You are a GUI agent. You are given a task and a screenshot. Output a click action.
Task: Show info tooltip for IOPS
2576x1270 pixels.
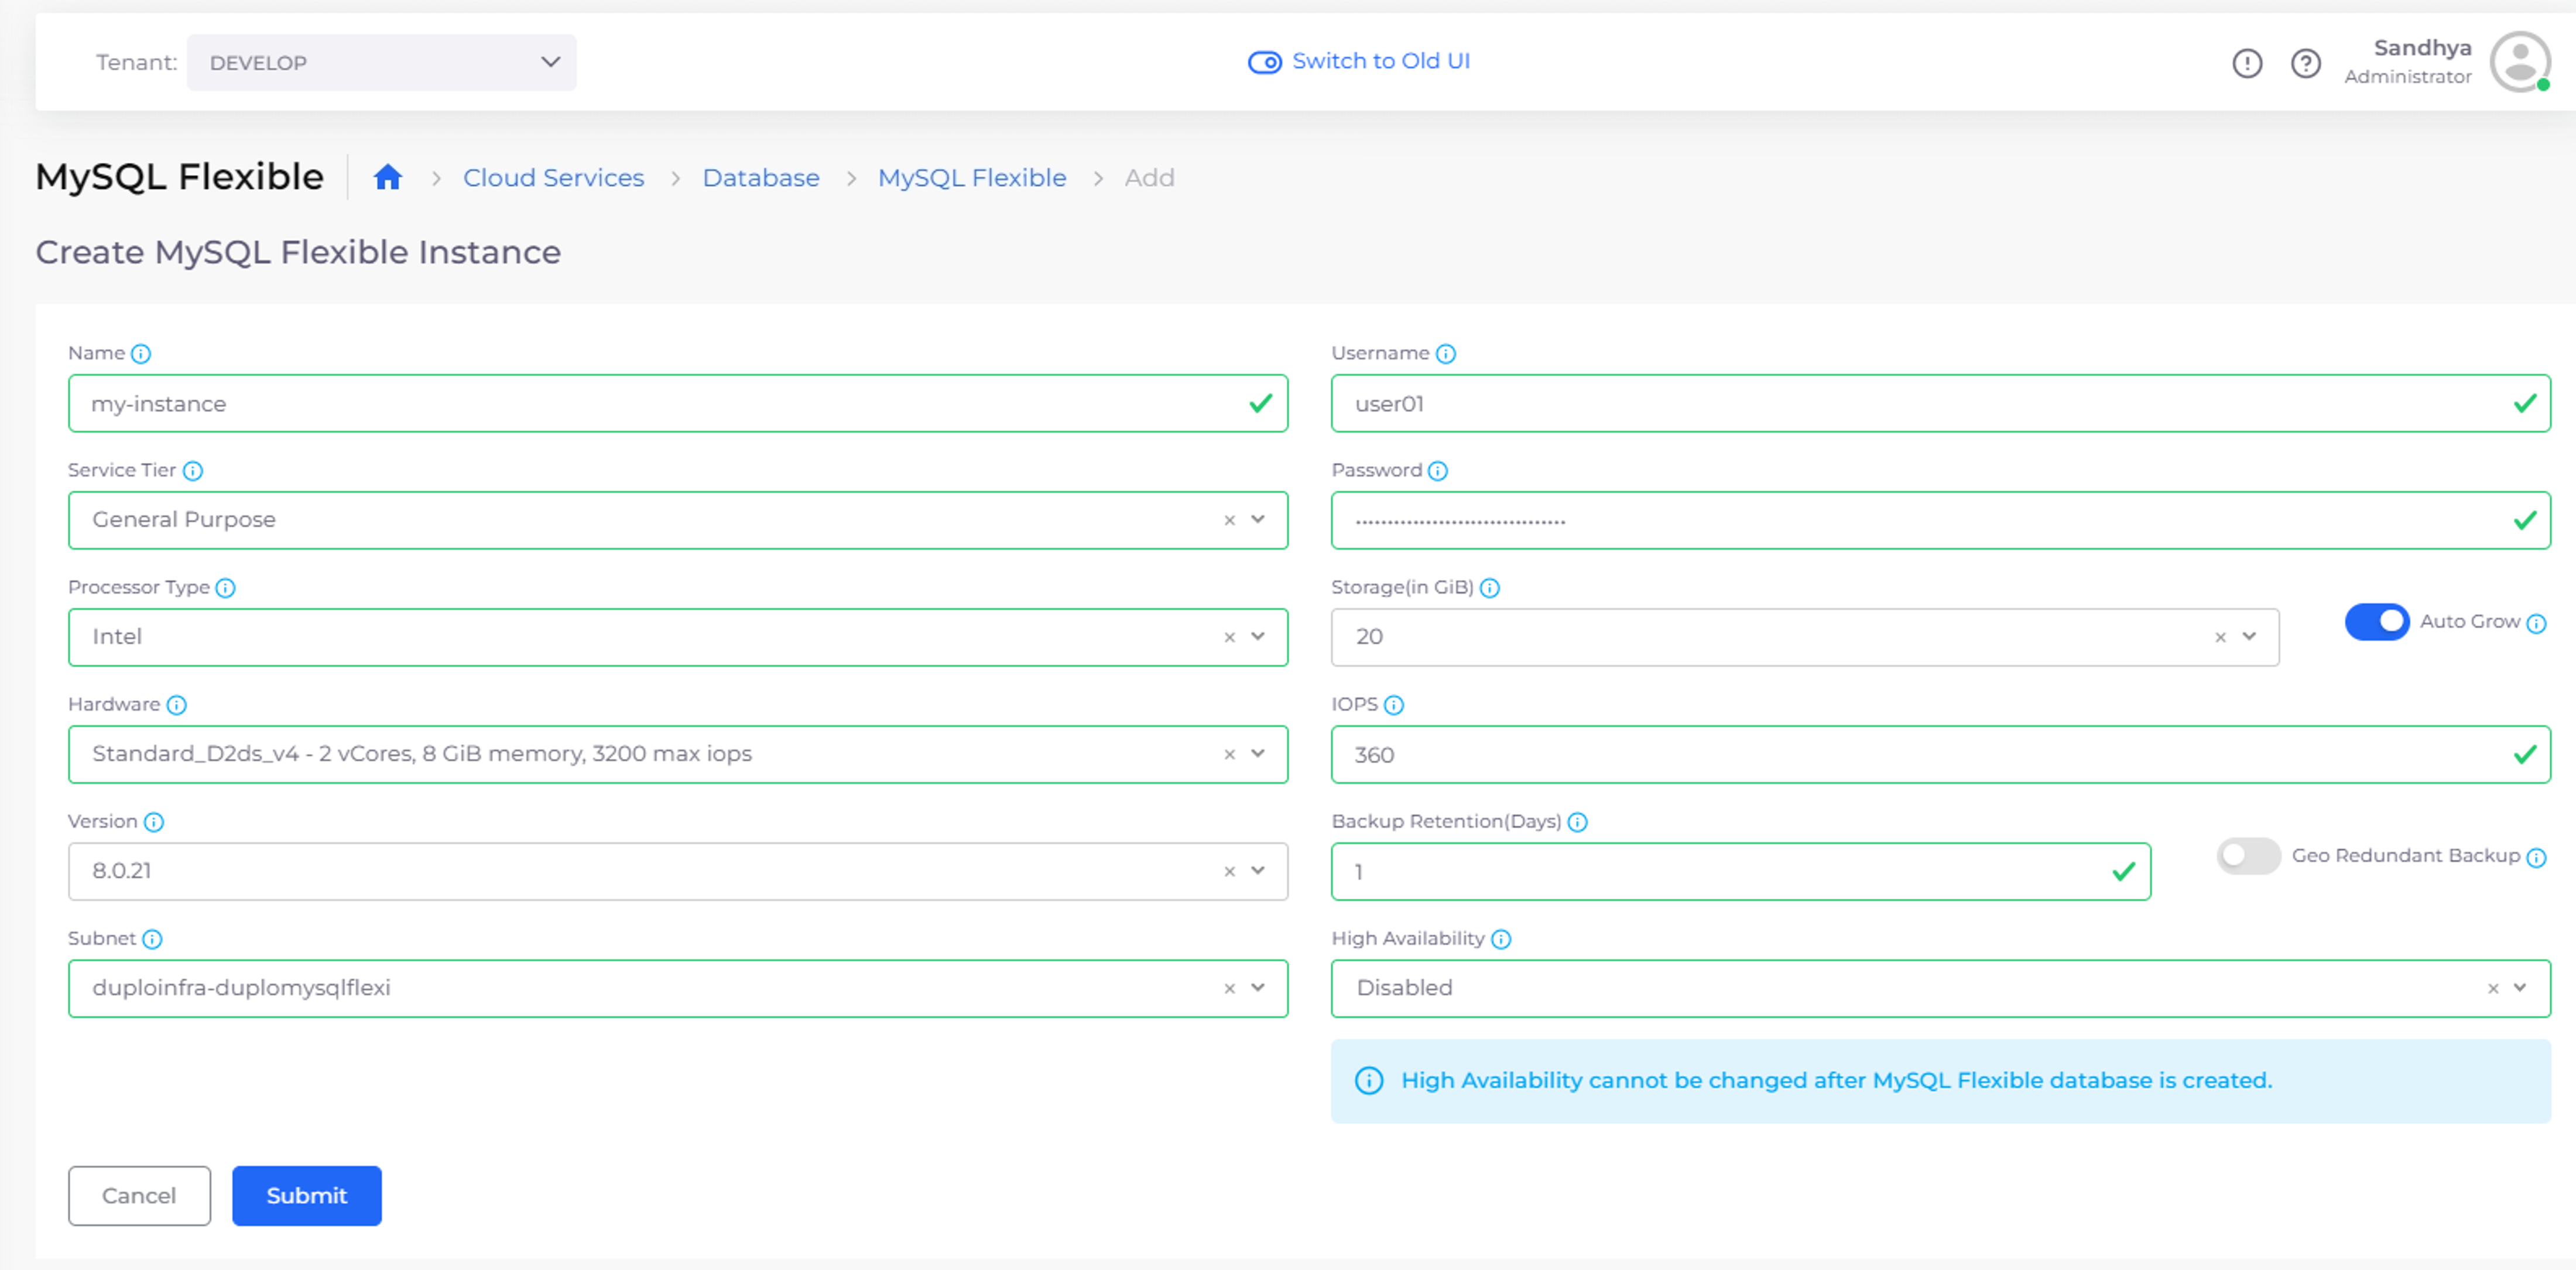point(1394,705)
